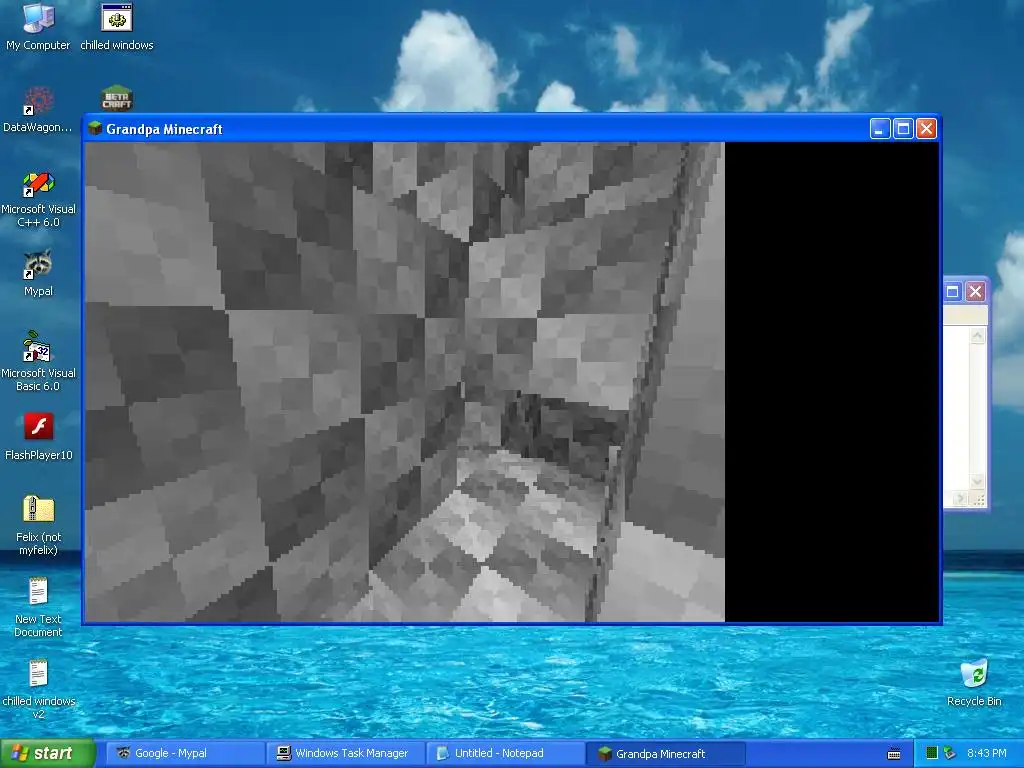Click the BetaCraft desktop icon
The height and width of the screenshot is (768, 1024).
117,98
